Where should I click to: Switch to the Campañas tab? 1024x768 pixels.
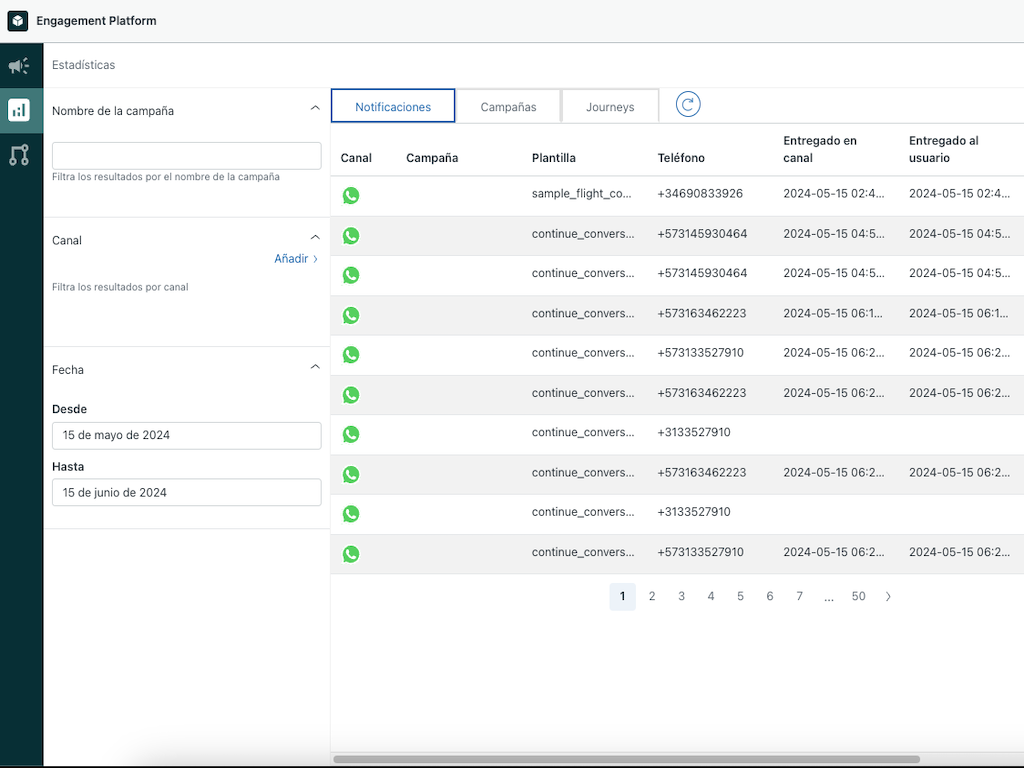pos(508,105)
